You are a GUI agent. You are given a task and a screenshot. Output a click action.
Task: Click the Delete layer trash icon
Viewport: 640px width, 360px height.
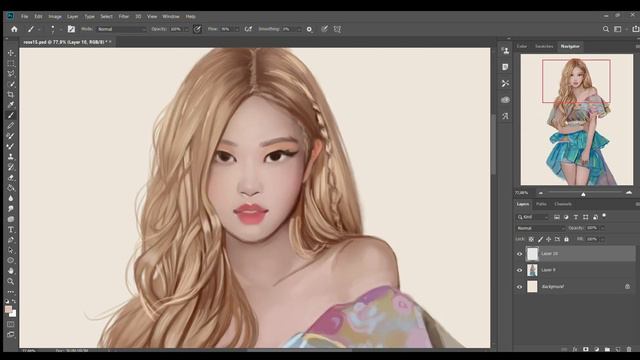[629, 349]
